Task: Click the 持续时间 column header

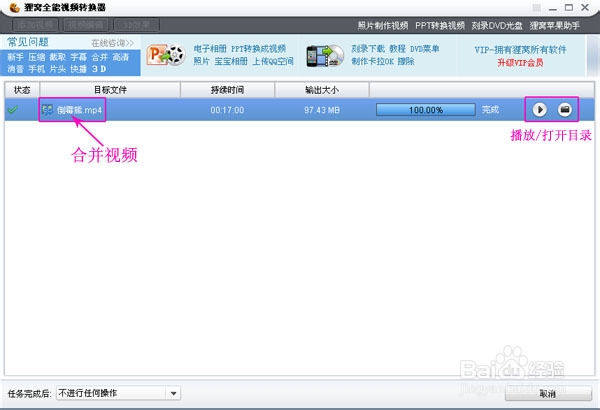Action: pos(227,90)
